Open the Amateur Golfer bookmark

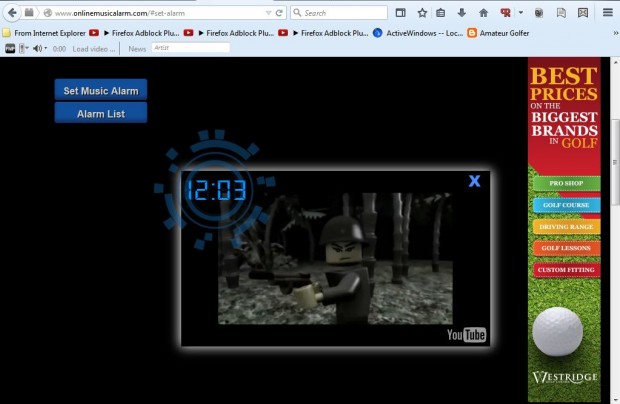click(x=499, y=33)
